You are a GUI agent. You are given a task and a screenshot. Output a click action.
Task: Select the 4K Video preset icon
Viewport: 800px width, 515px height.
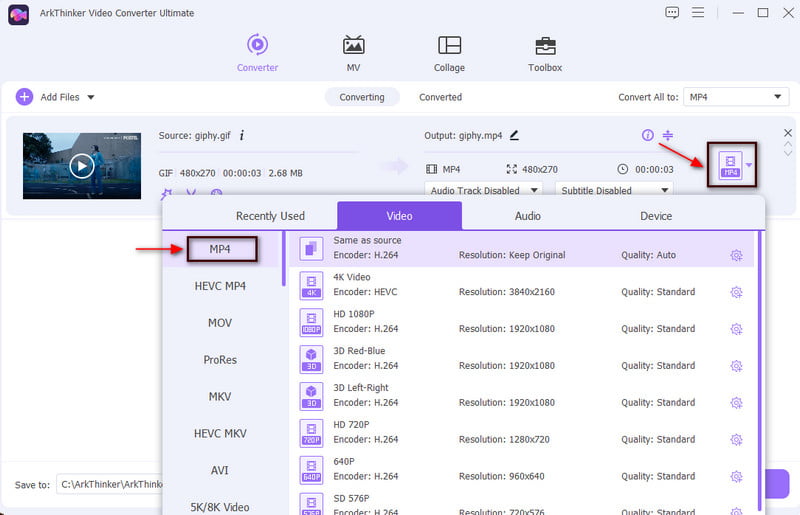(311, 285)
